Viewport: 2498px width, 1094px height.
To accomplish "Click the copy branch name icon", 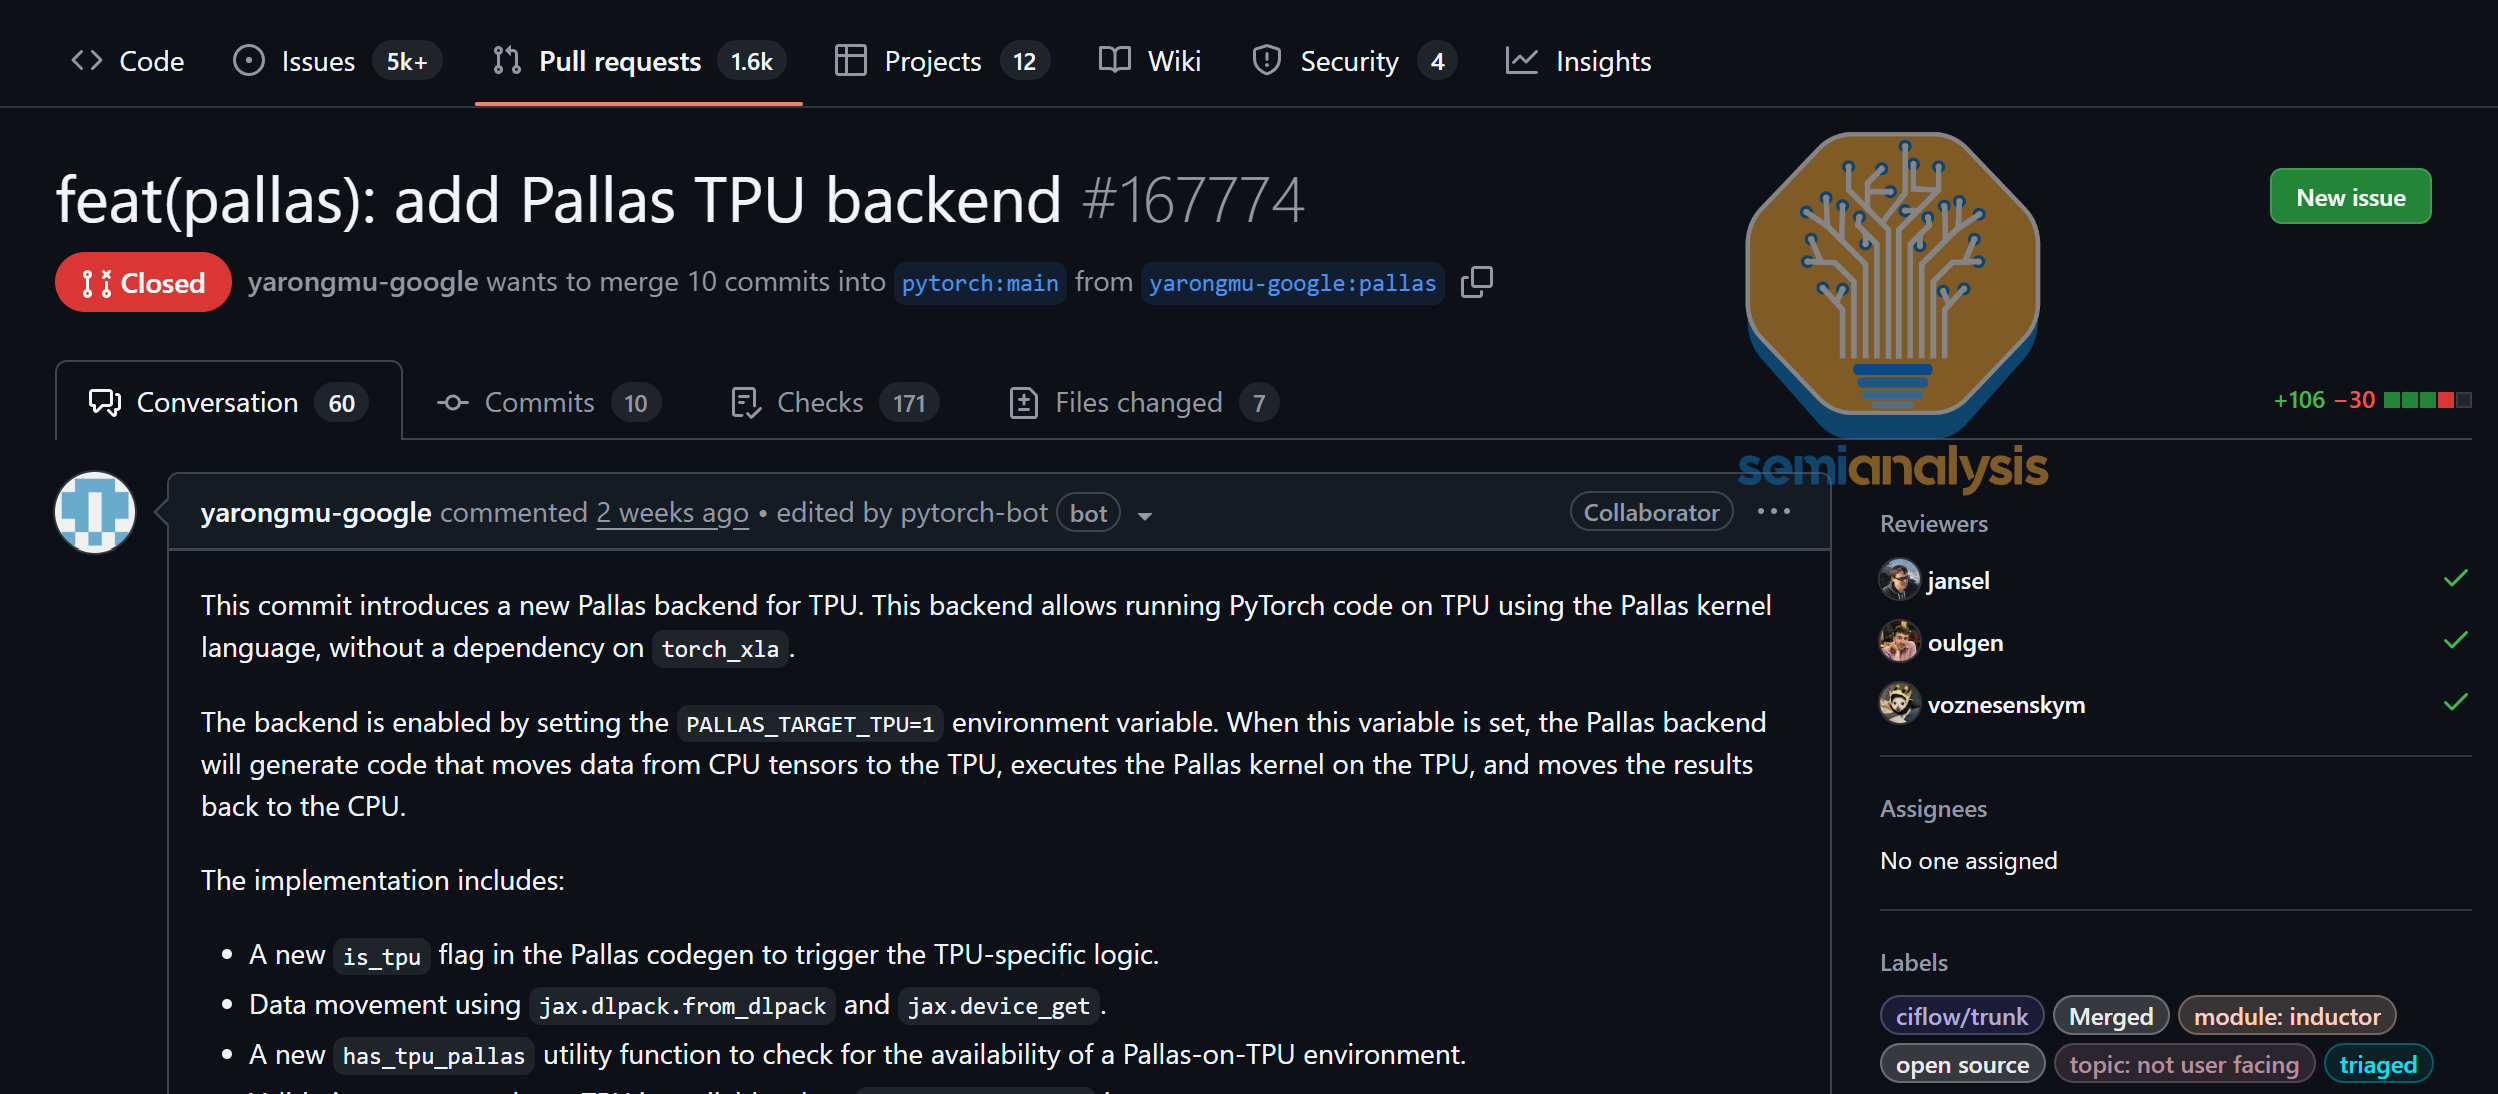I will 1476,283.
